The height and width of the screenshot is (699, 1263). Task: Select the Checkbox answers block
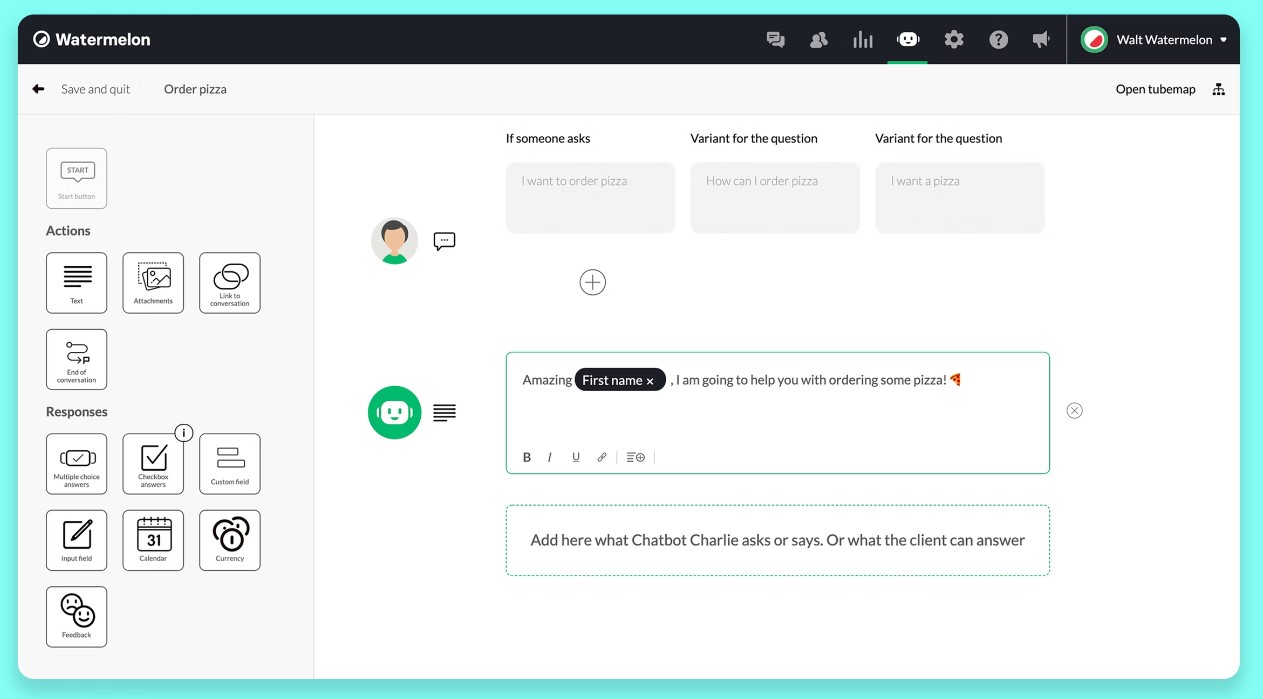point(153,464)
